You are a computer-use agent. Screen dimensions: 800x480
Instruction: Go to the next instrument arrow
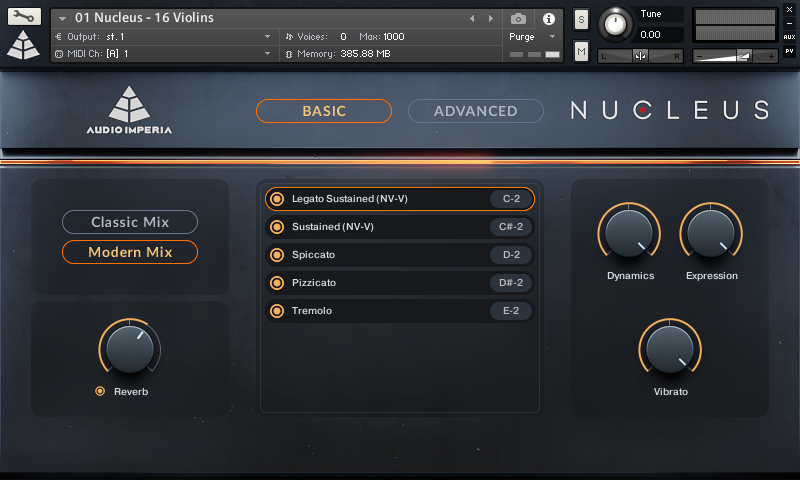coord(491,19)
